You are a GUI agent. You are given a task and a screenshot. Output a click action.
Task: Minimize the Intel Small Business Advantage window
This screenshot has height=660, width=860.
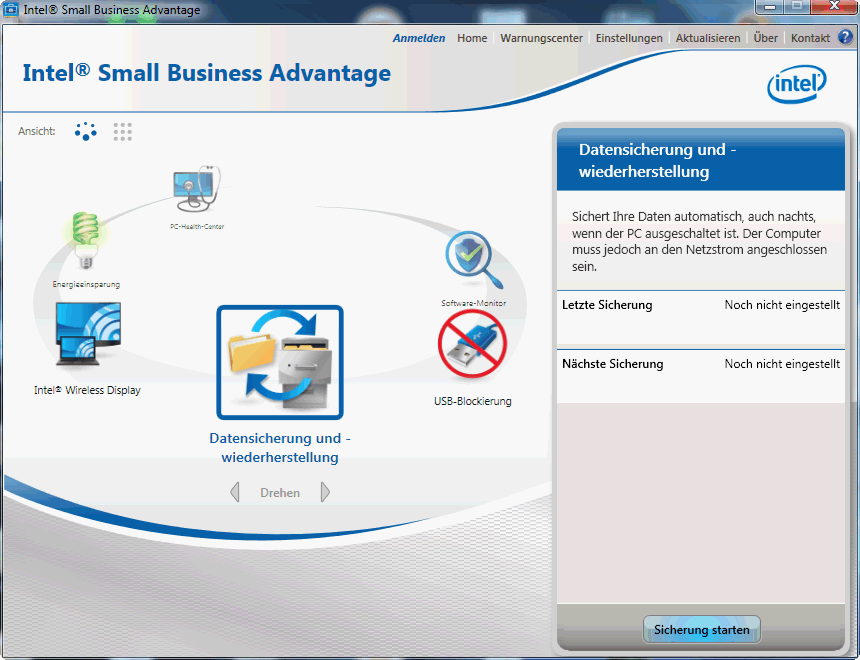(x=772, y=7)
